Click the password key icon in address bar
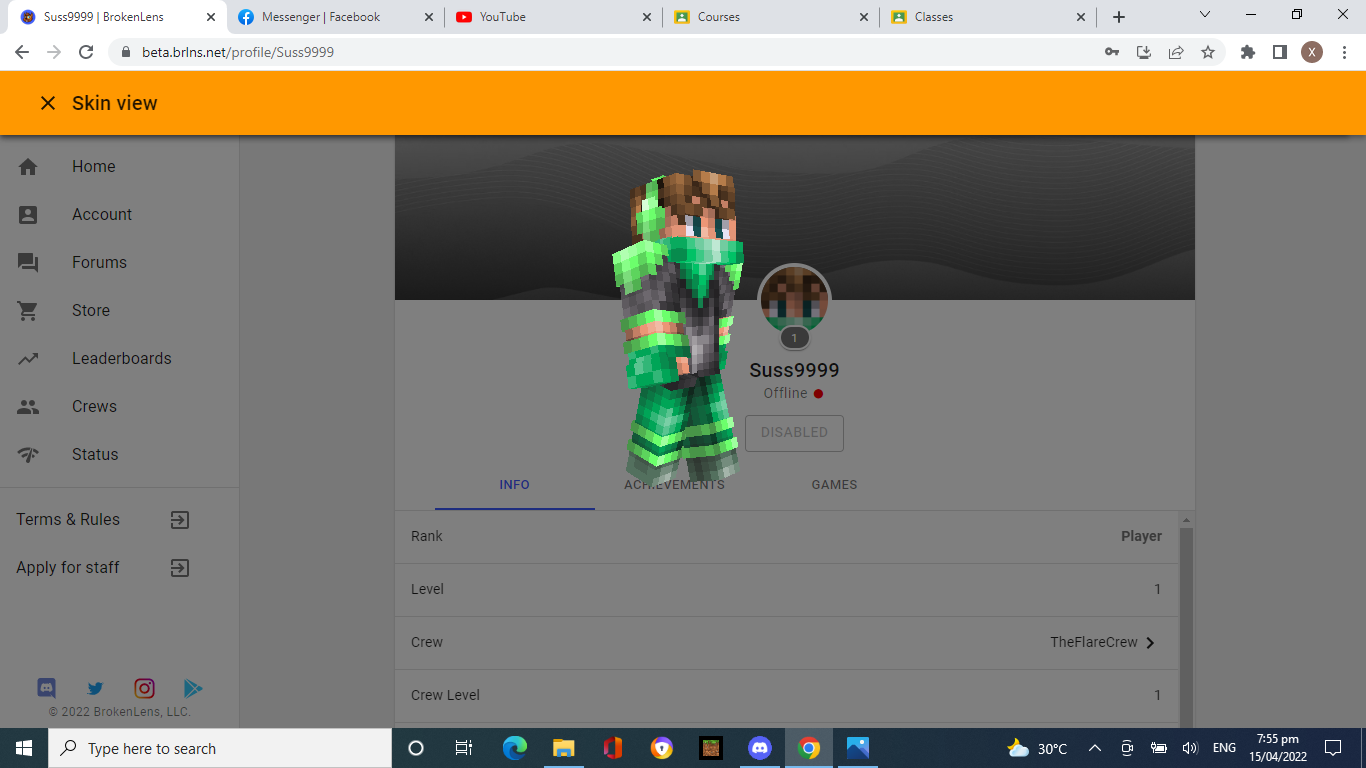 1112,52
